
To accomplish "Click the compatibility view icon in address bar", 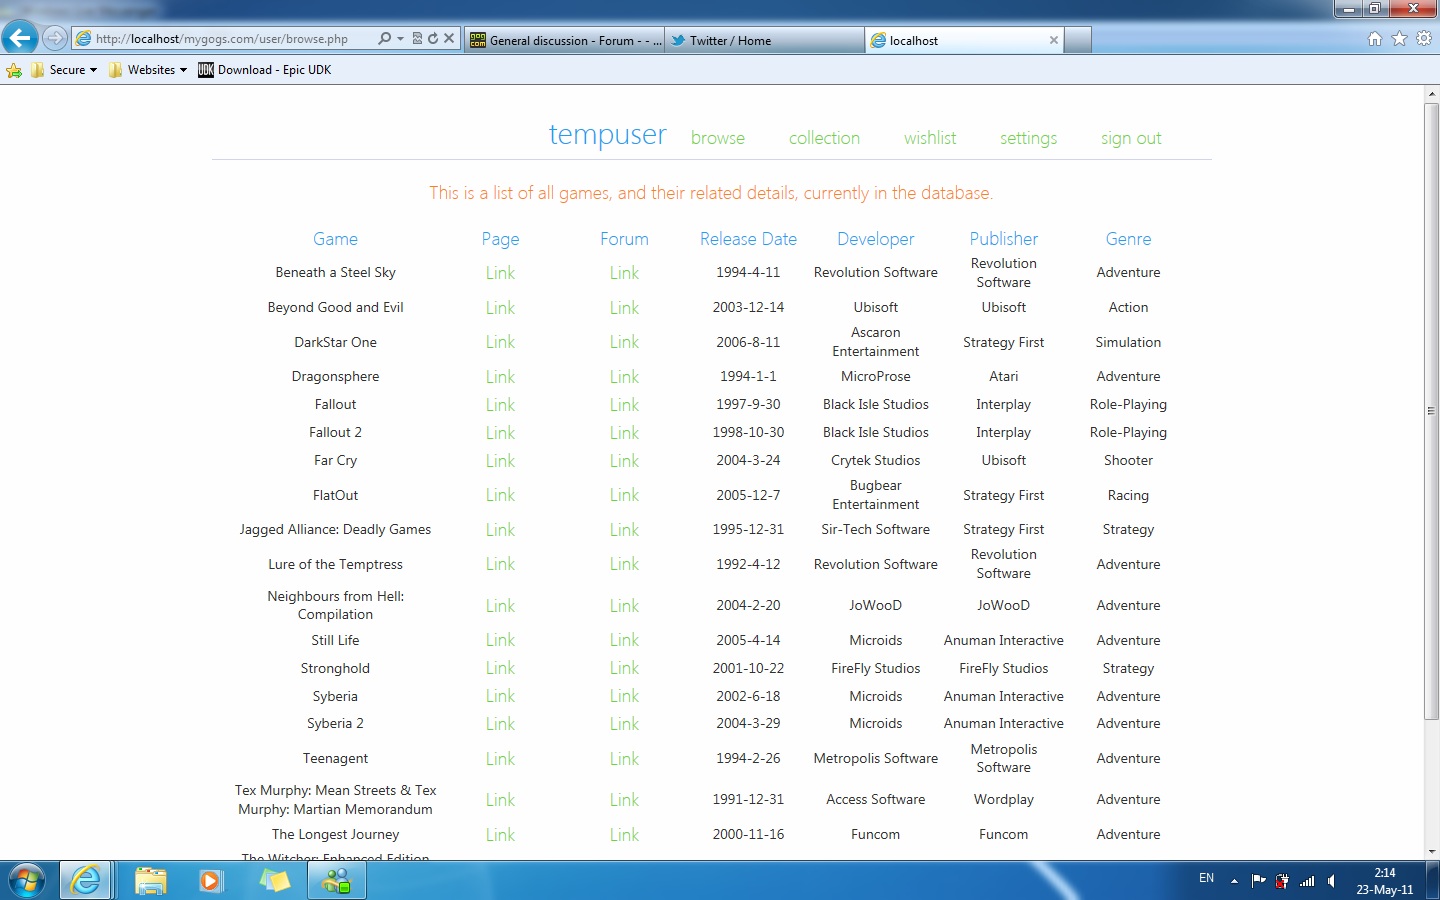I will point(418,39).
